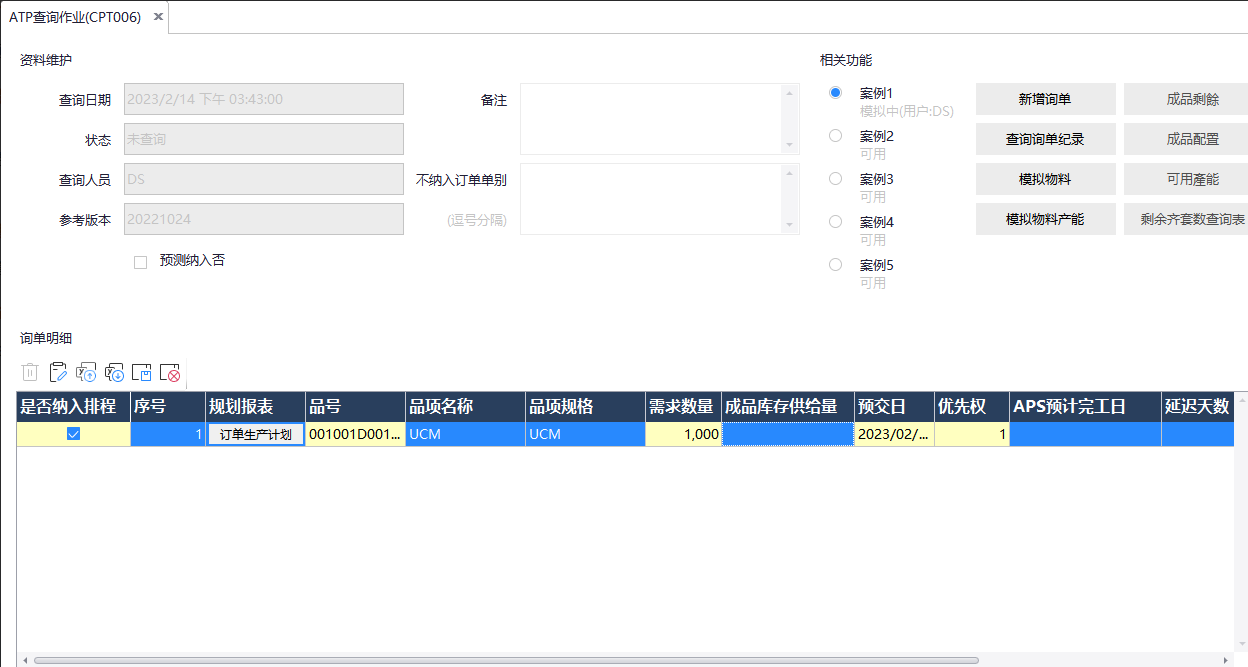Click the clipboard edit pencil icon
The width and height of the screenshot is (1248, 667).
point(58,373)
